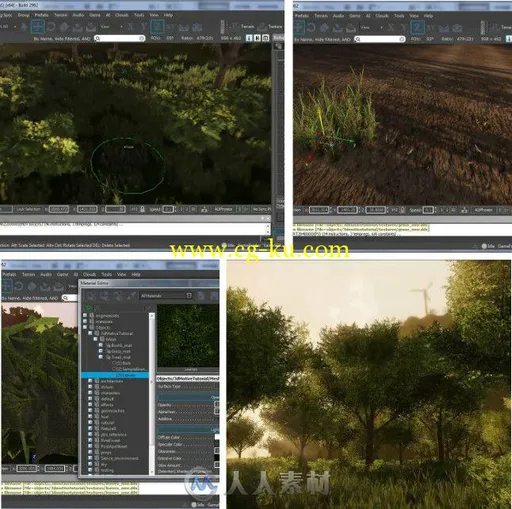The image size is (512, 509).
Task: Select the Move tool in top-left editor toolbar
Action: click(x=37, y=27)
